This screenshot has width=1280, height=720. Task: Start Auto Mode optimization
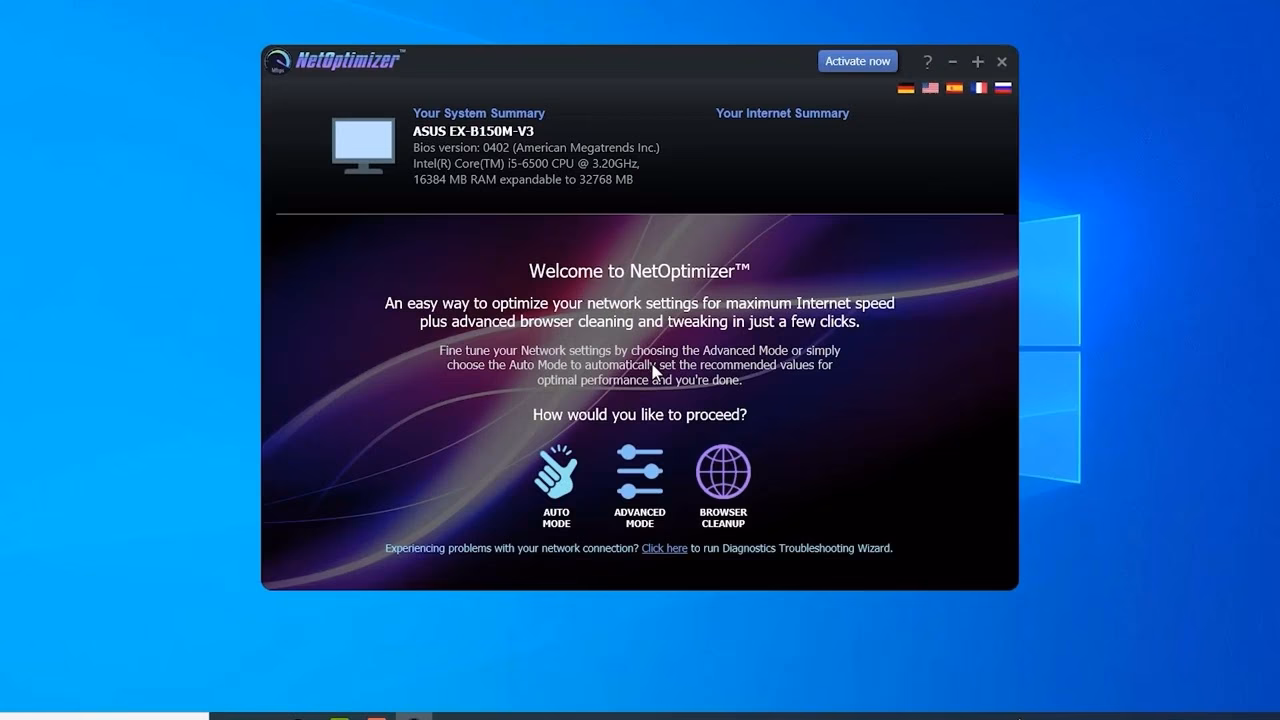(x=556, y=486)
